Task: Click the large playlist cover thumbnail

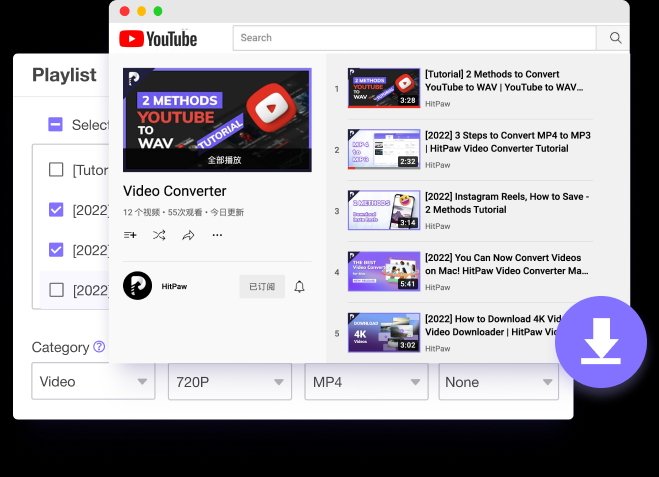Action: 217,120
